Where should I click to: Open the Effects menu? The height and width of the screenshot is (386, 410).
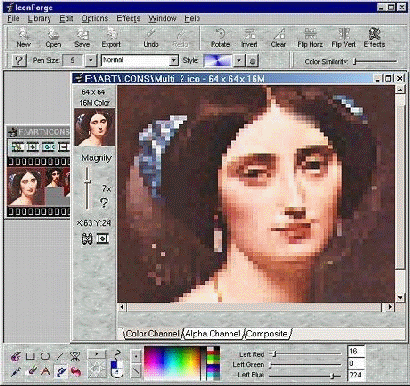128,18
